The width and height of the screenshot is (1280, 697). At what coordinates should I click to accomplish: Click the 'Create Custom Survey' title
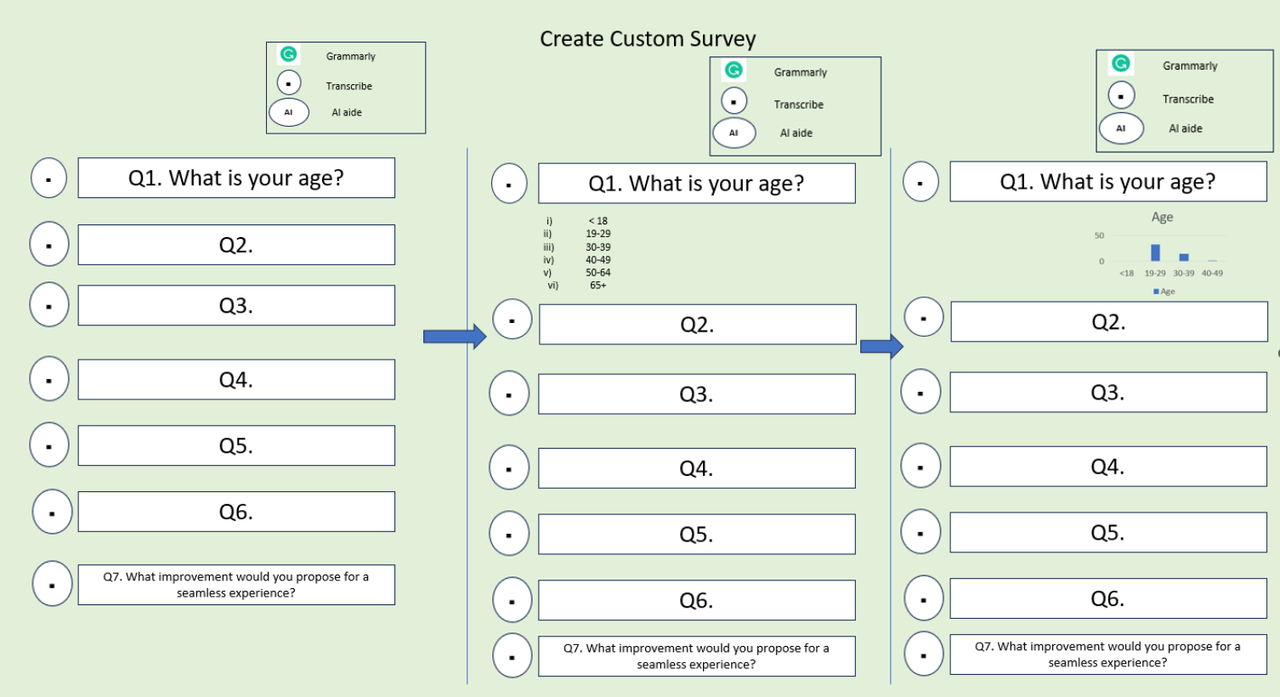click(648, 39)
